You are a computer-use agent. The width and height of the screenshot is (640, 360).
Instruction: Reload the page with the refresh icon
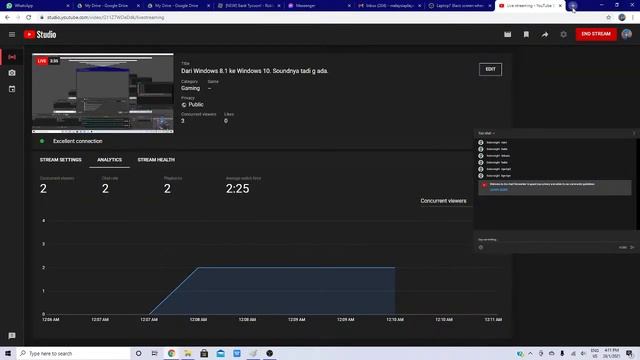29,18
